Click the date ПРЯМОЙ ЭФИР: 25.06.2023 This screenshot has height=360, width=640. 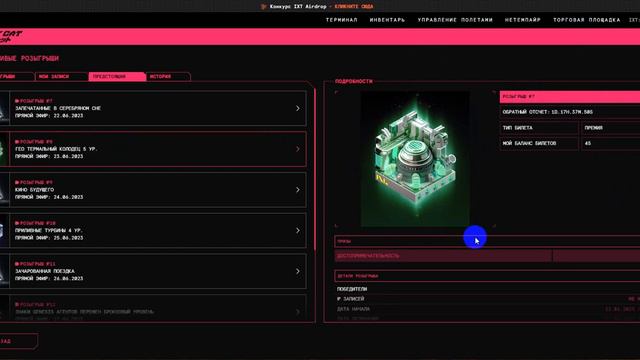[49, 238]
